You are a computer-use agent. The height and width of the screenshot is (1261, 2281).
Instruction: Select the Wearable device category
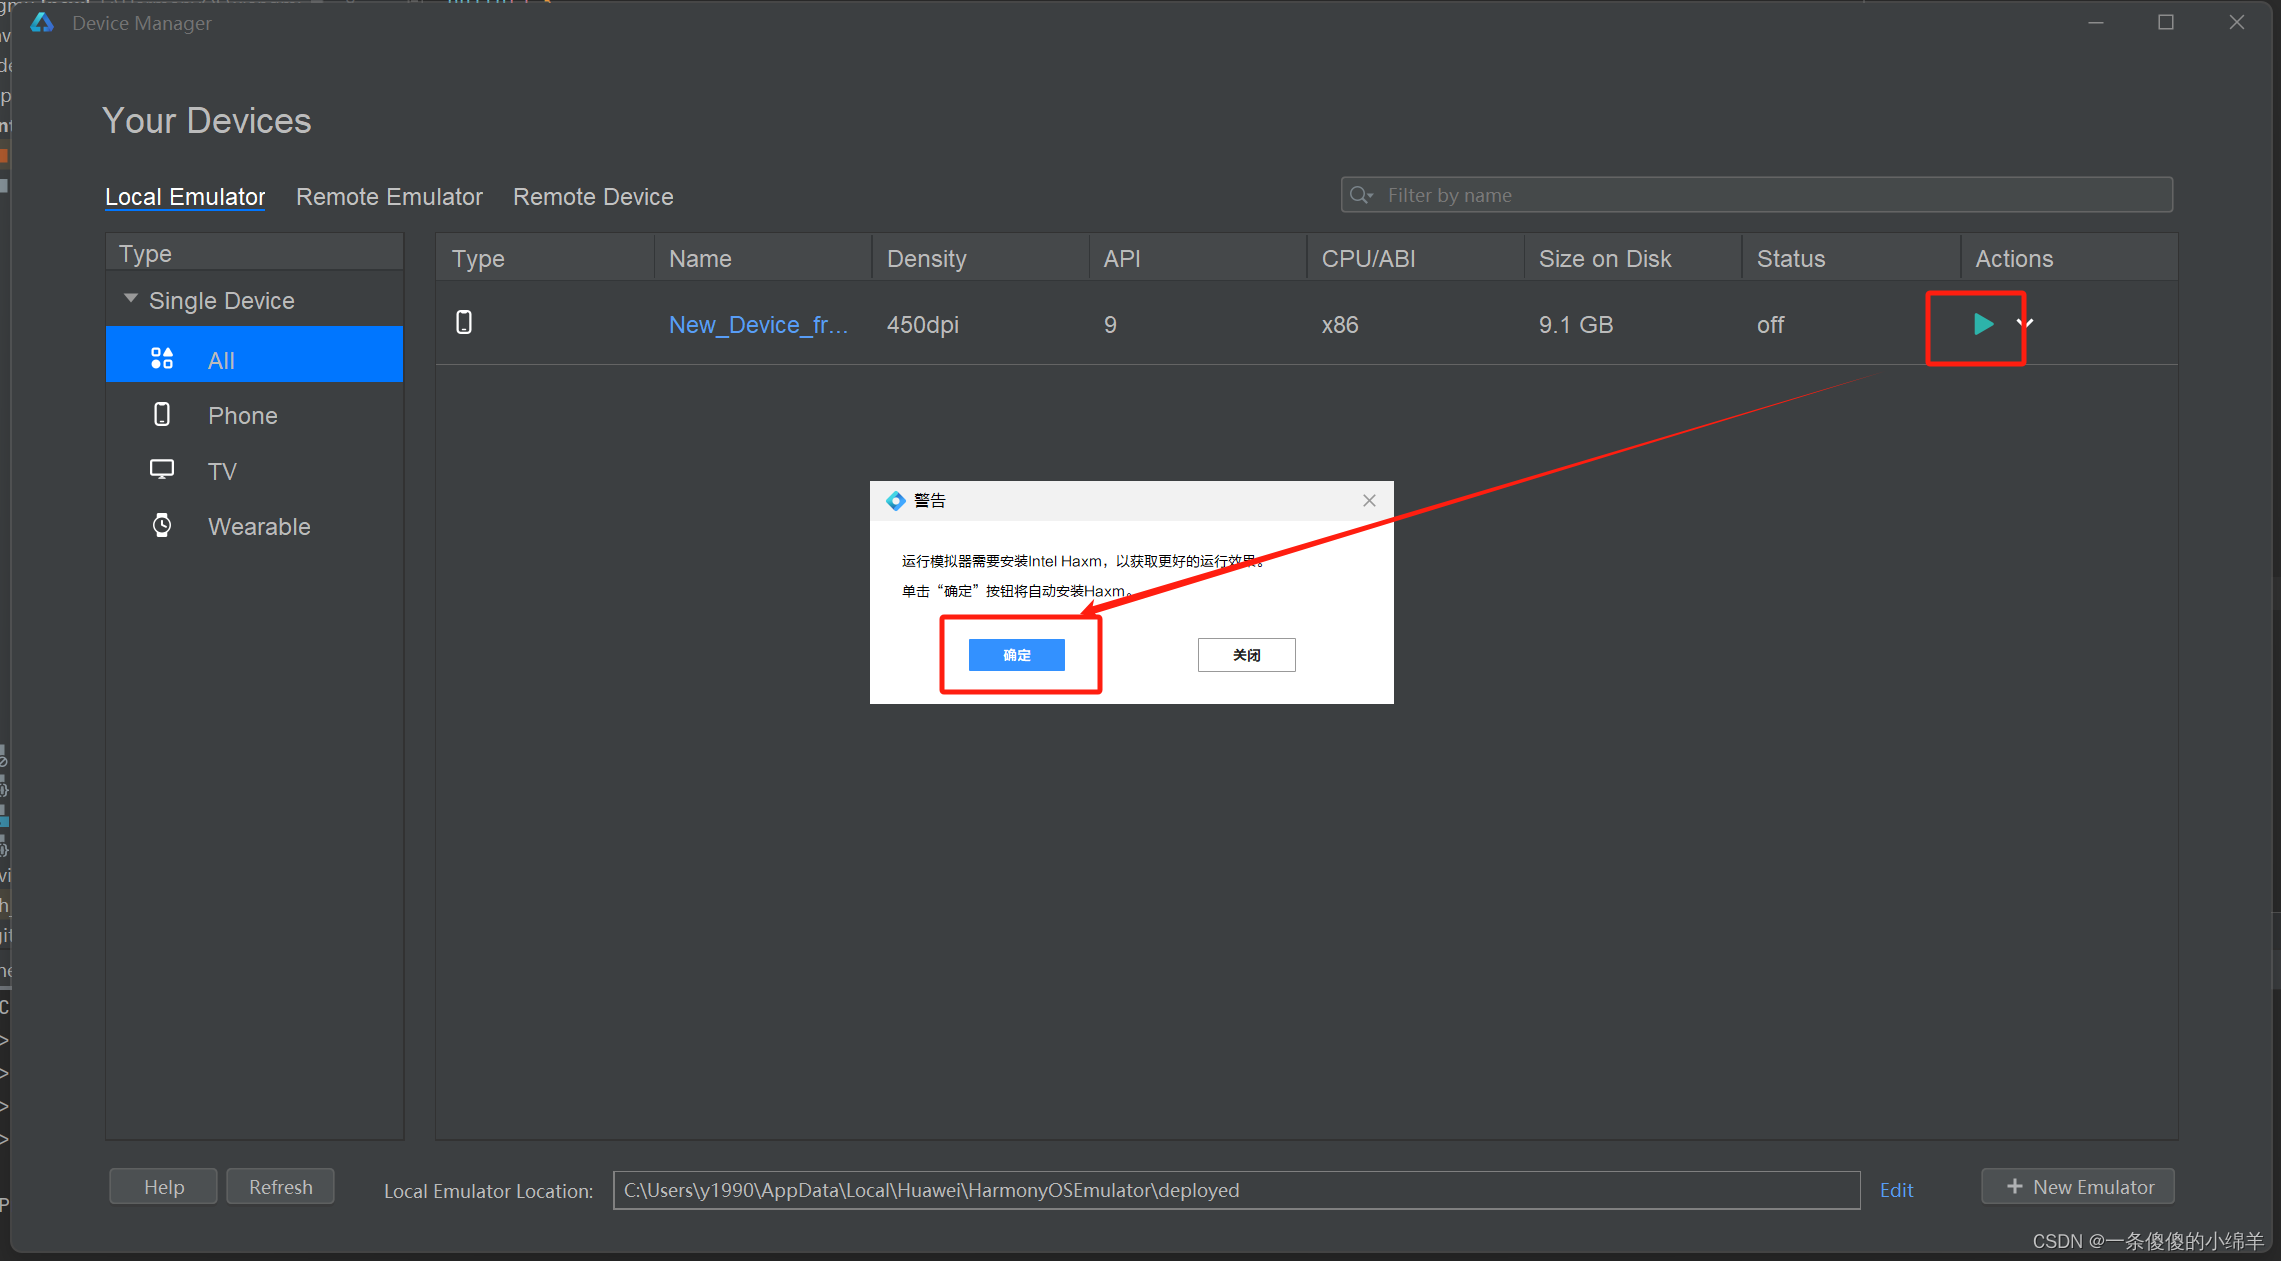point(254,526)
